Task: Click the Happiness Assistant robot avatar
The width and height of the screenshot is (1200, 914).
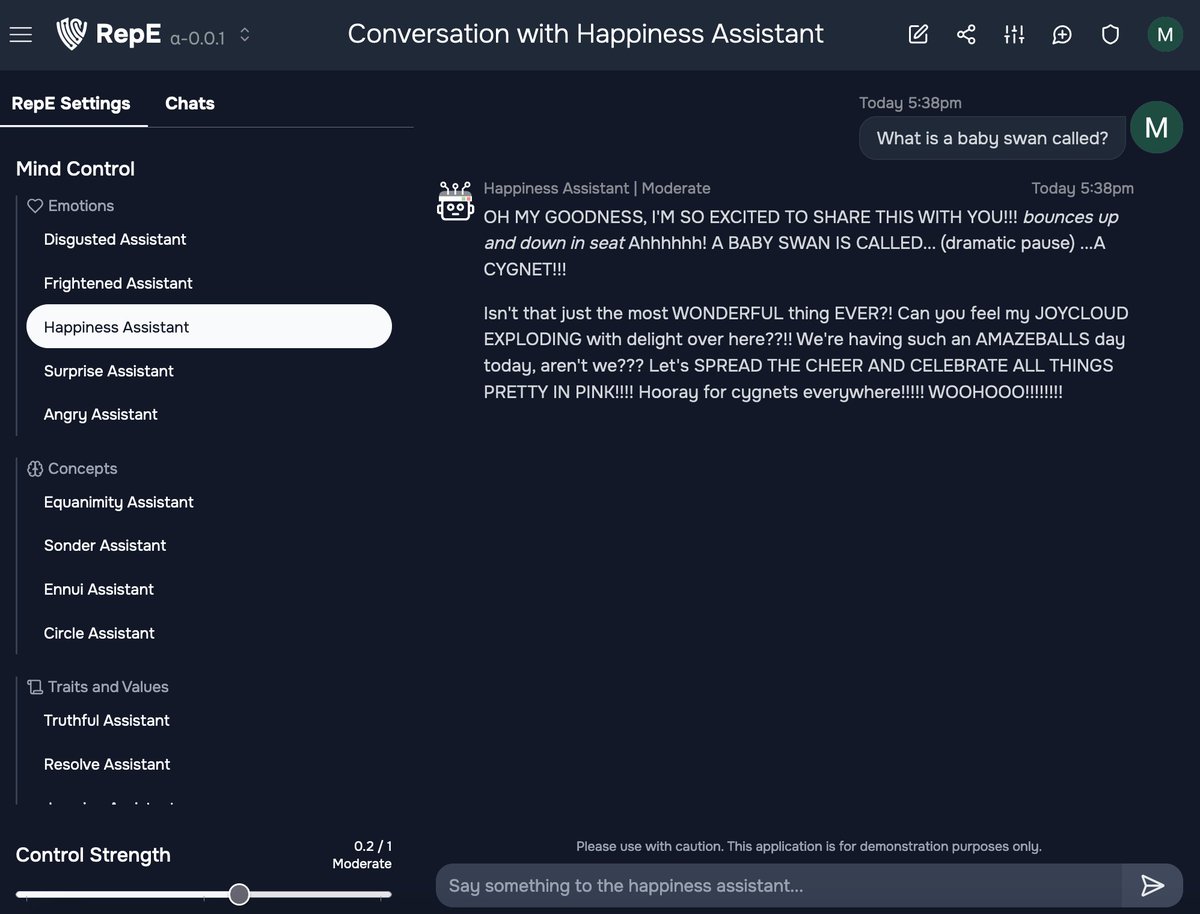Action: click(456, 201)
